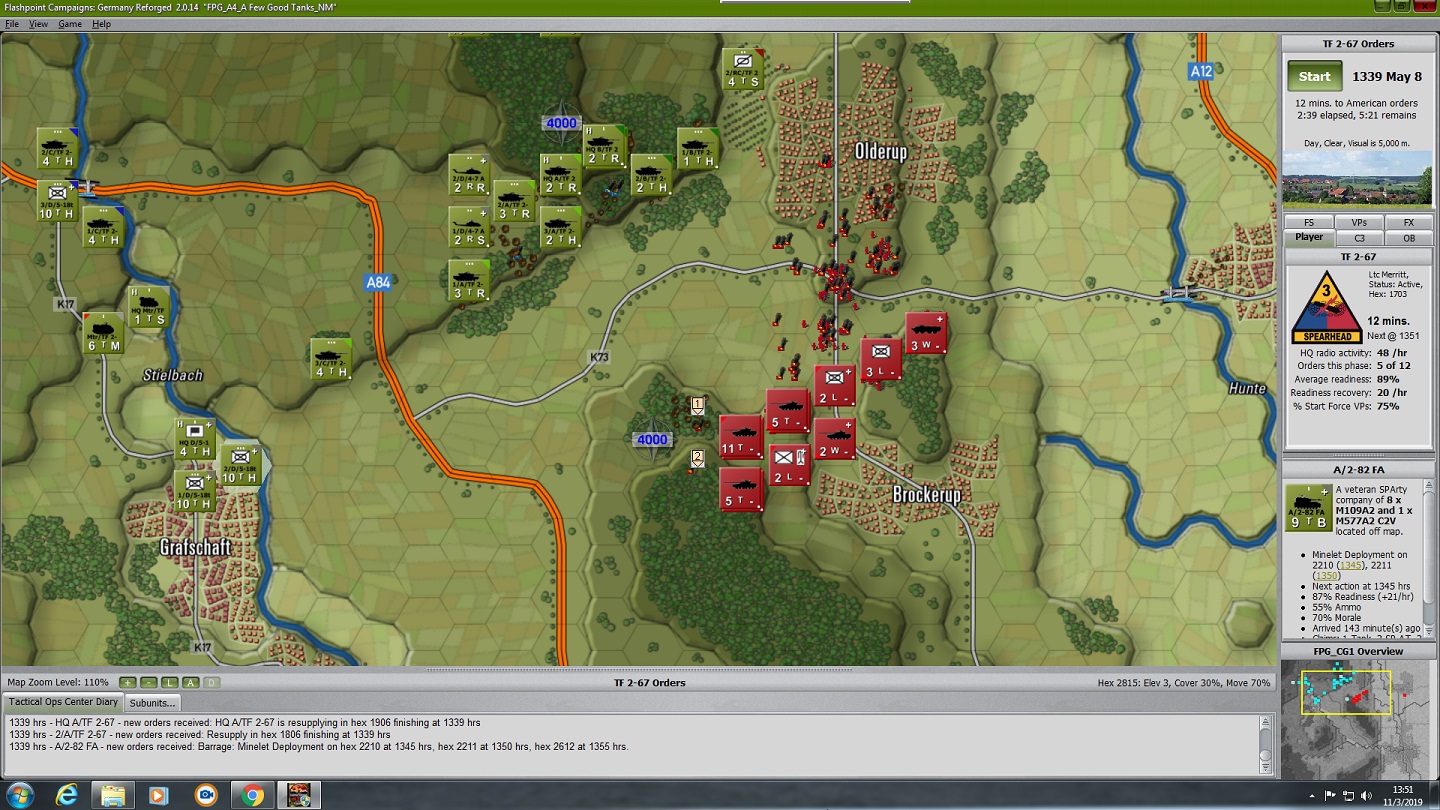Image resolution: width=1440 pixels, height=810 pixels.
Task: Click the landscape weather image
Action: tap(1357, 178)
